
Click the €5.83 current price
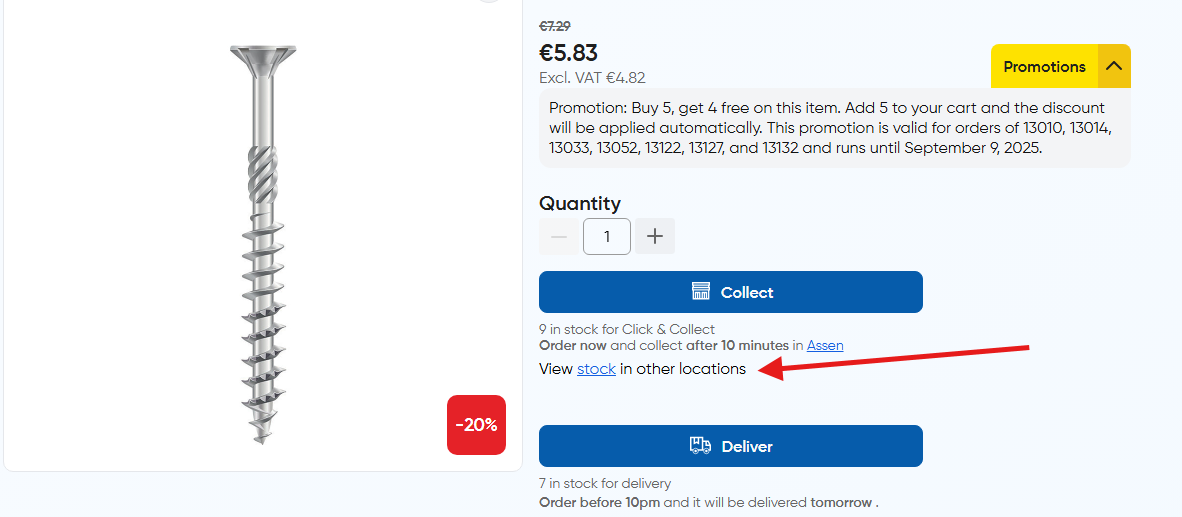569,53
